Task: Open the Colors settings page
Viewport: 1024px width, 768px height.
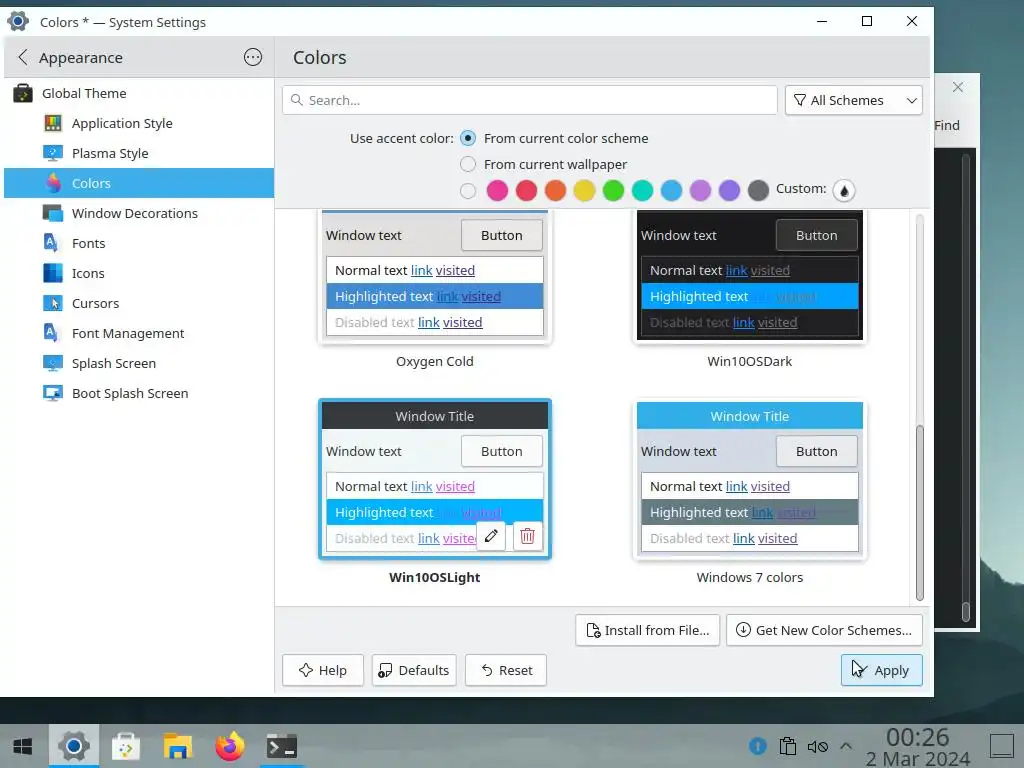Action: [139, 183]
